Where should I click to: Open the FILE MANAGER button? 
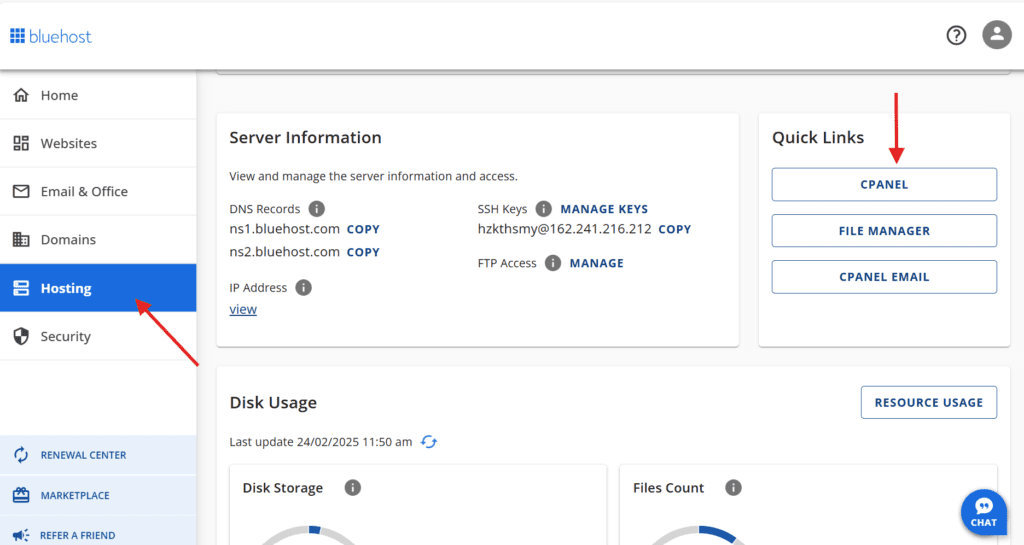[x=884, y=231]
